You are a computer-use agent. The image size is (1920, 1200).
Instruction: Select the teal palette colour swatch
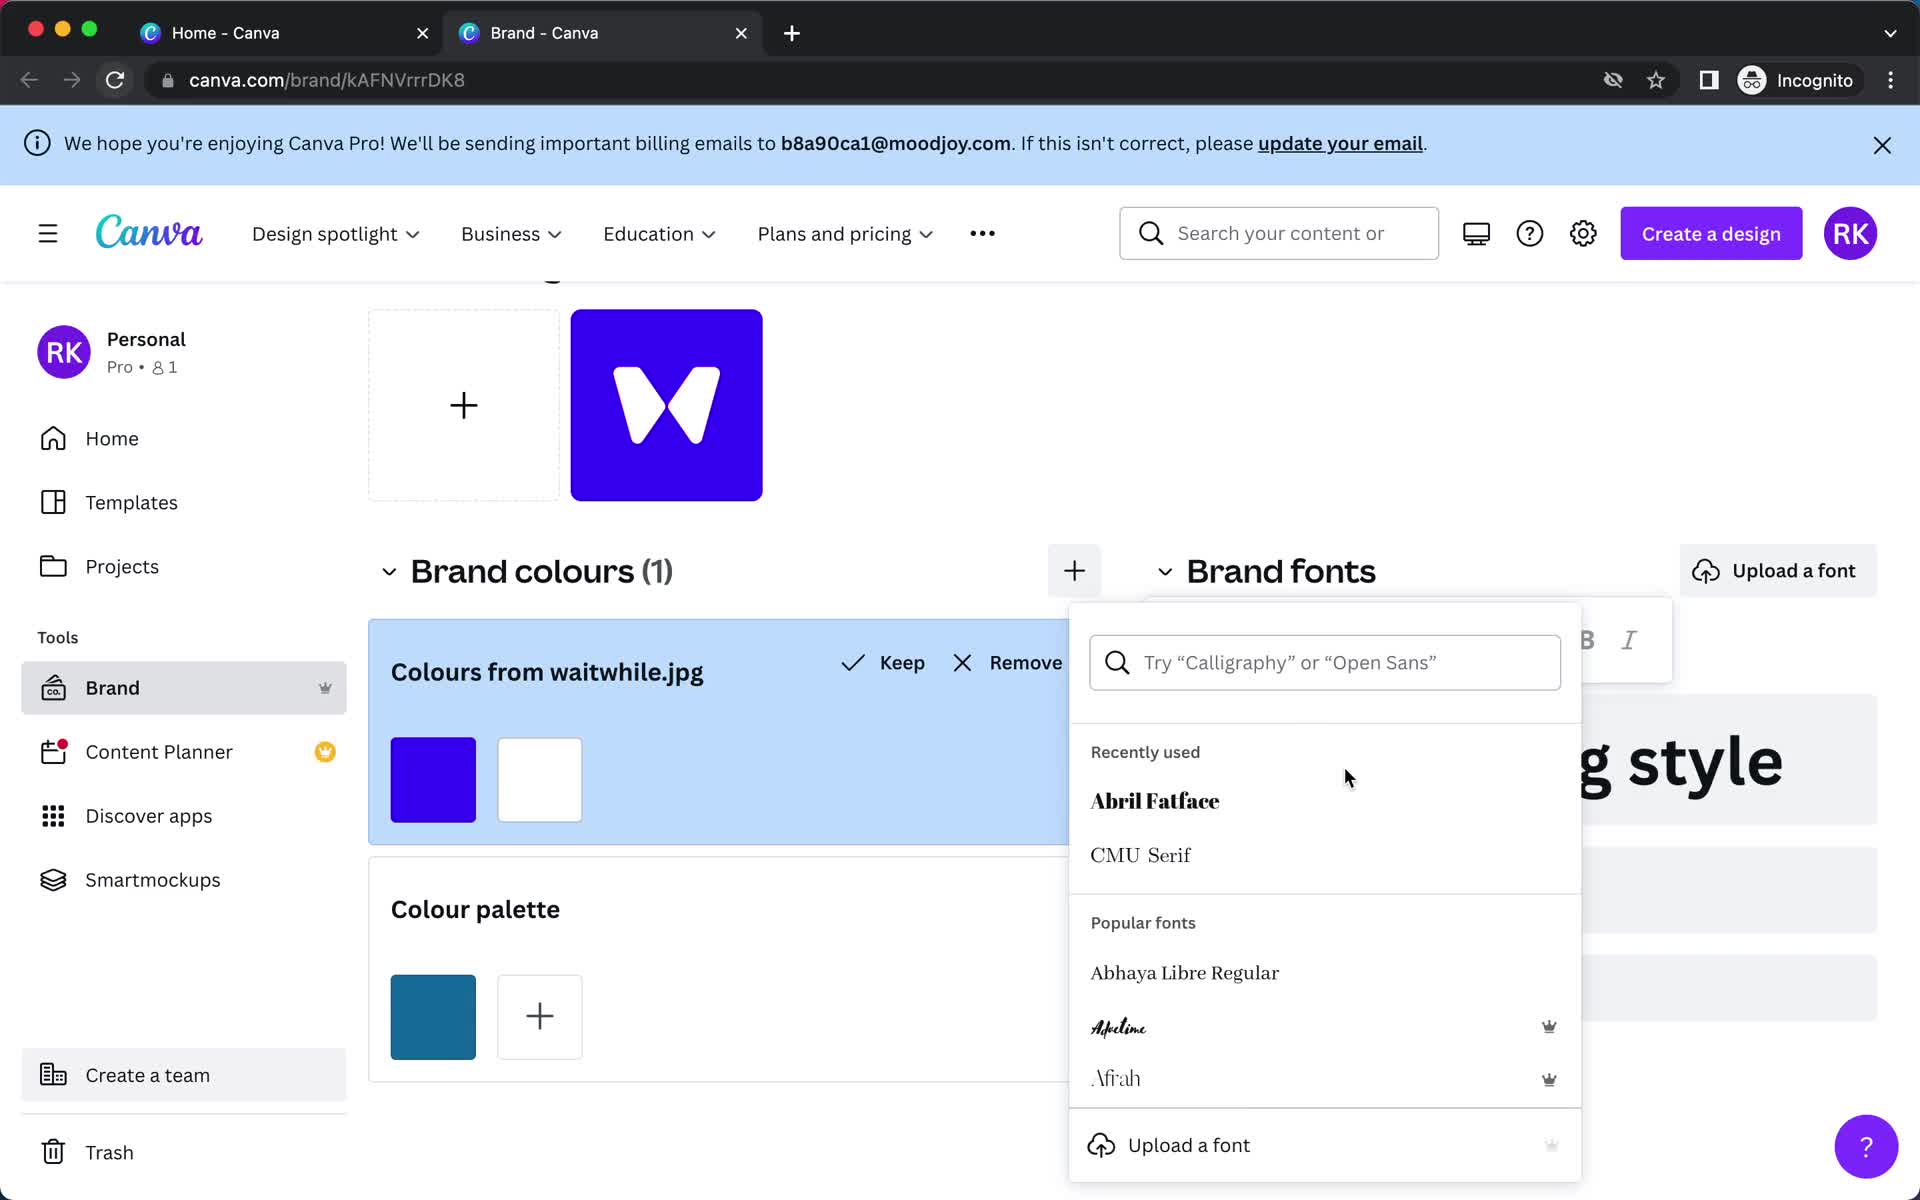tap(433, 1017)
